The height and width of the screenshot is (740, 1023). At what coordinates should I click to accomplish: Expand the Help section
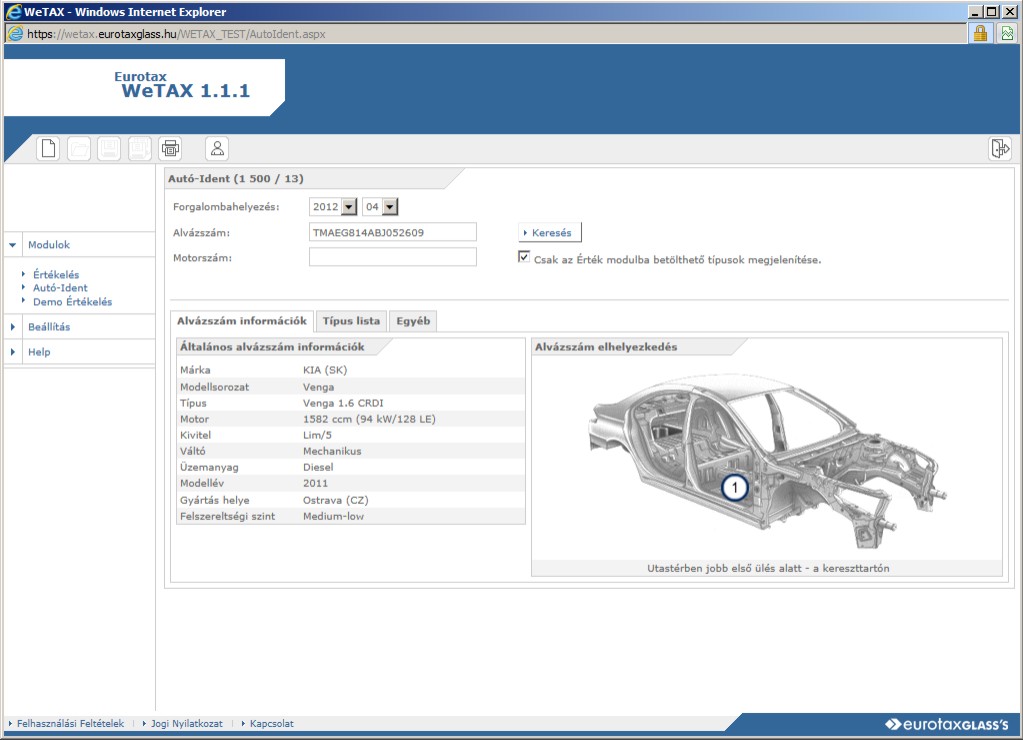pyautogui.click(x=13, y=352)
